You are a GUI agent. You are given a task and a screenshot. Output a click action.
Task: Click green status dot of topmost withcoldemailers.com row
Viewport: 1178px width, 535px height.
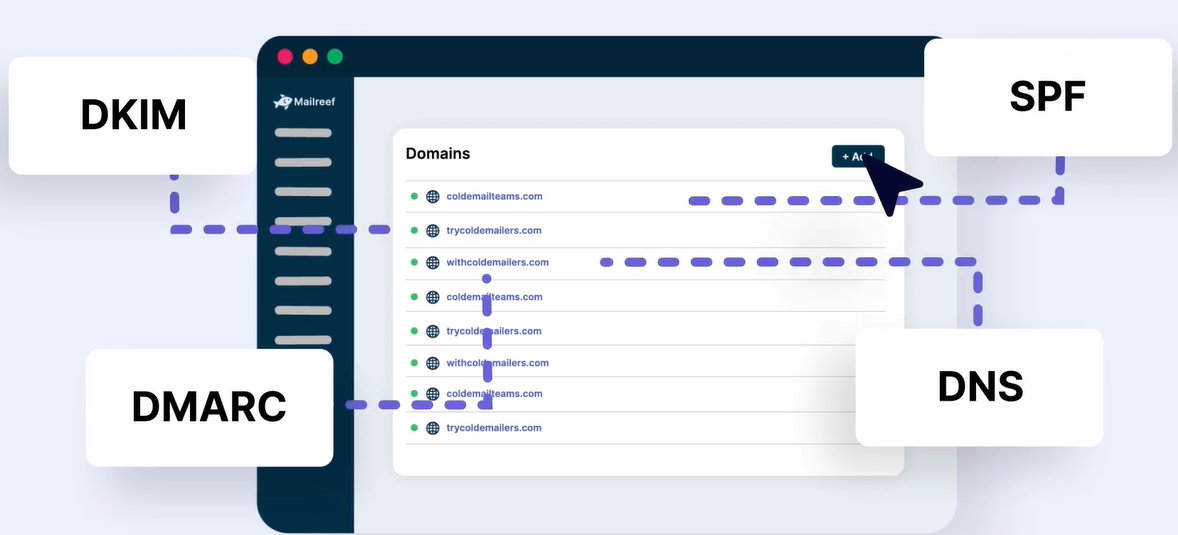click(414, 262)
